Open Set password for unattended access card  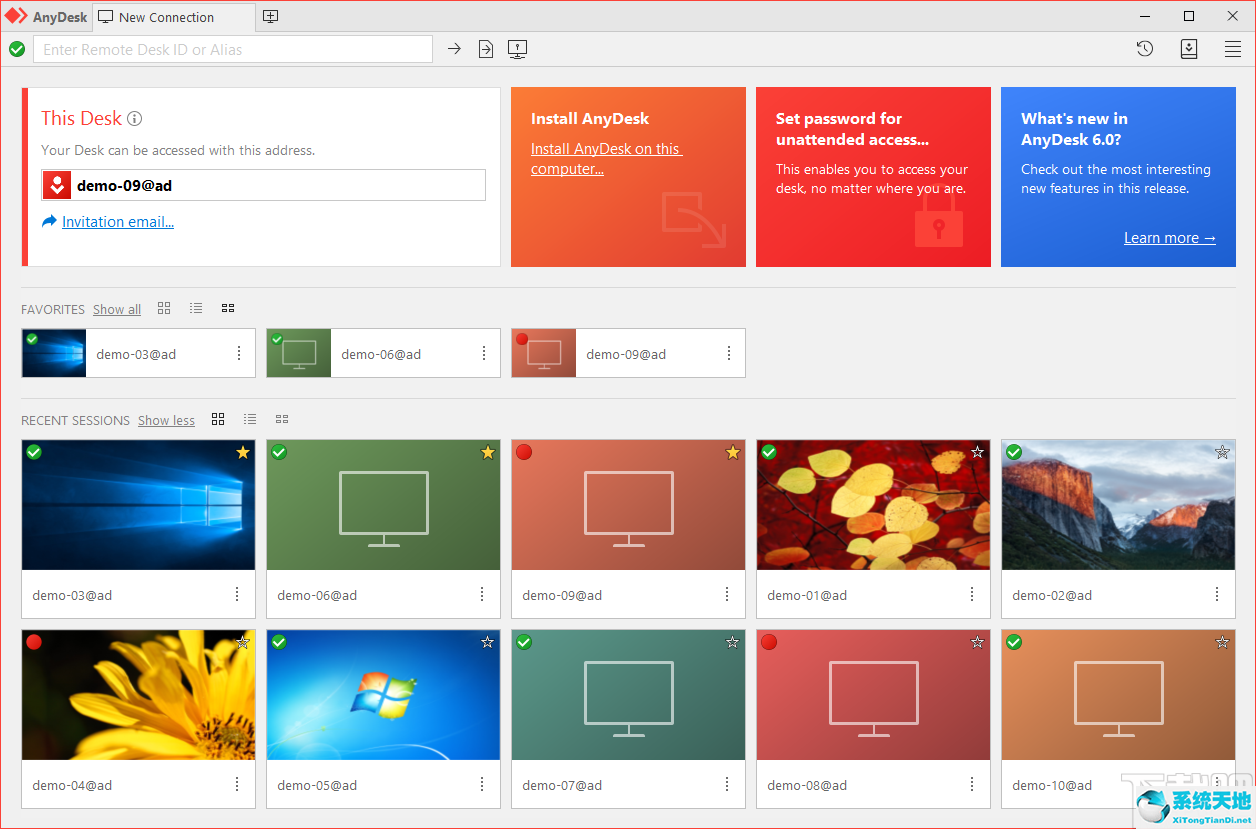tap(873, 177)
